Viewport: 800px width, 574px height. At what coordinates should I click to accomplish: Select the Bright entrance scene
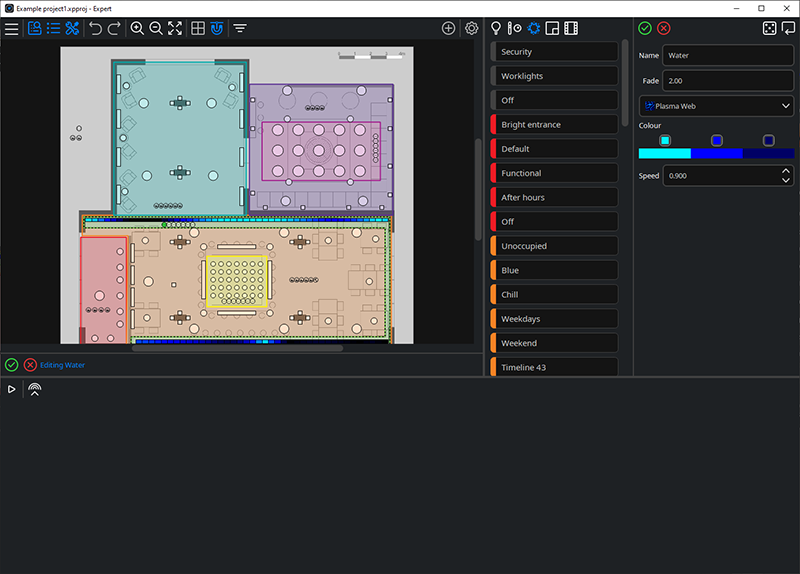[555, 125]
